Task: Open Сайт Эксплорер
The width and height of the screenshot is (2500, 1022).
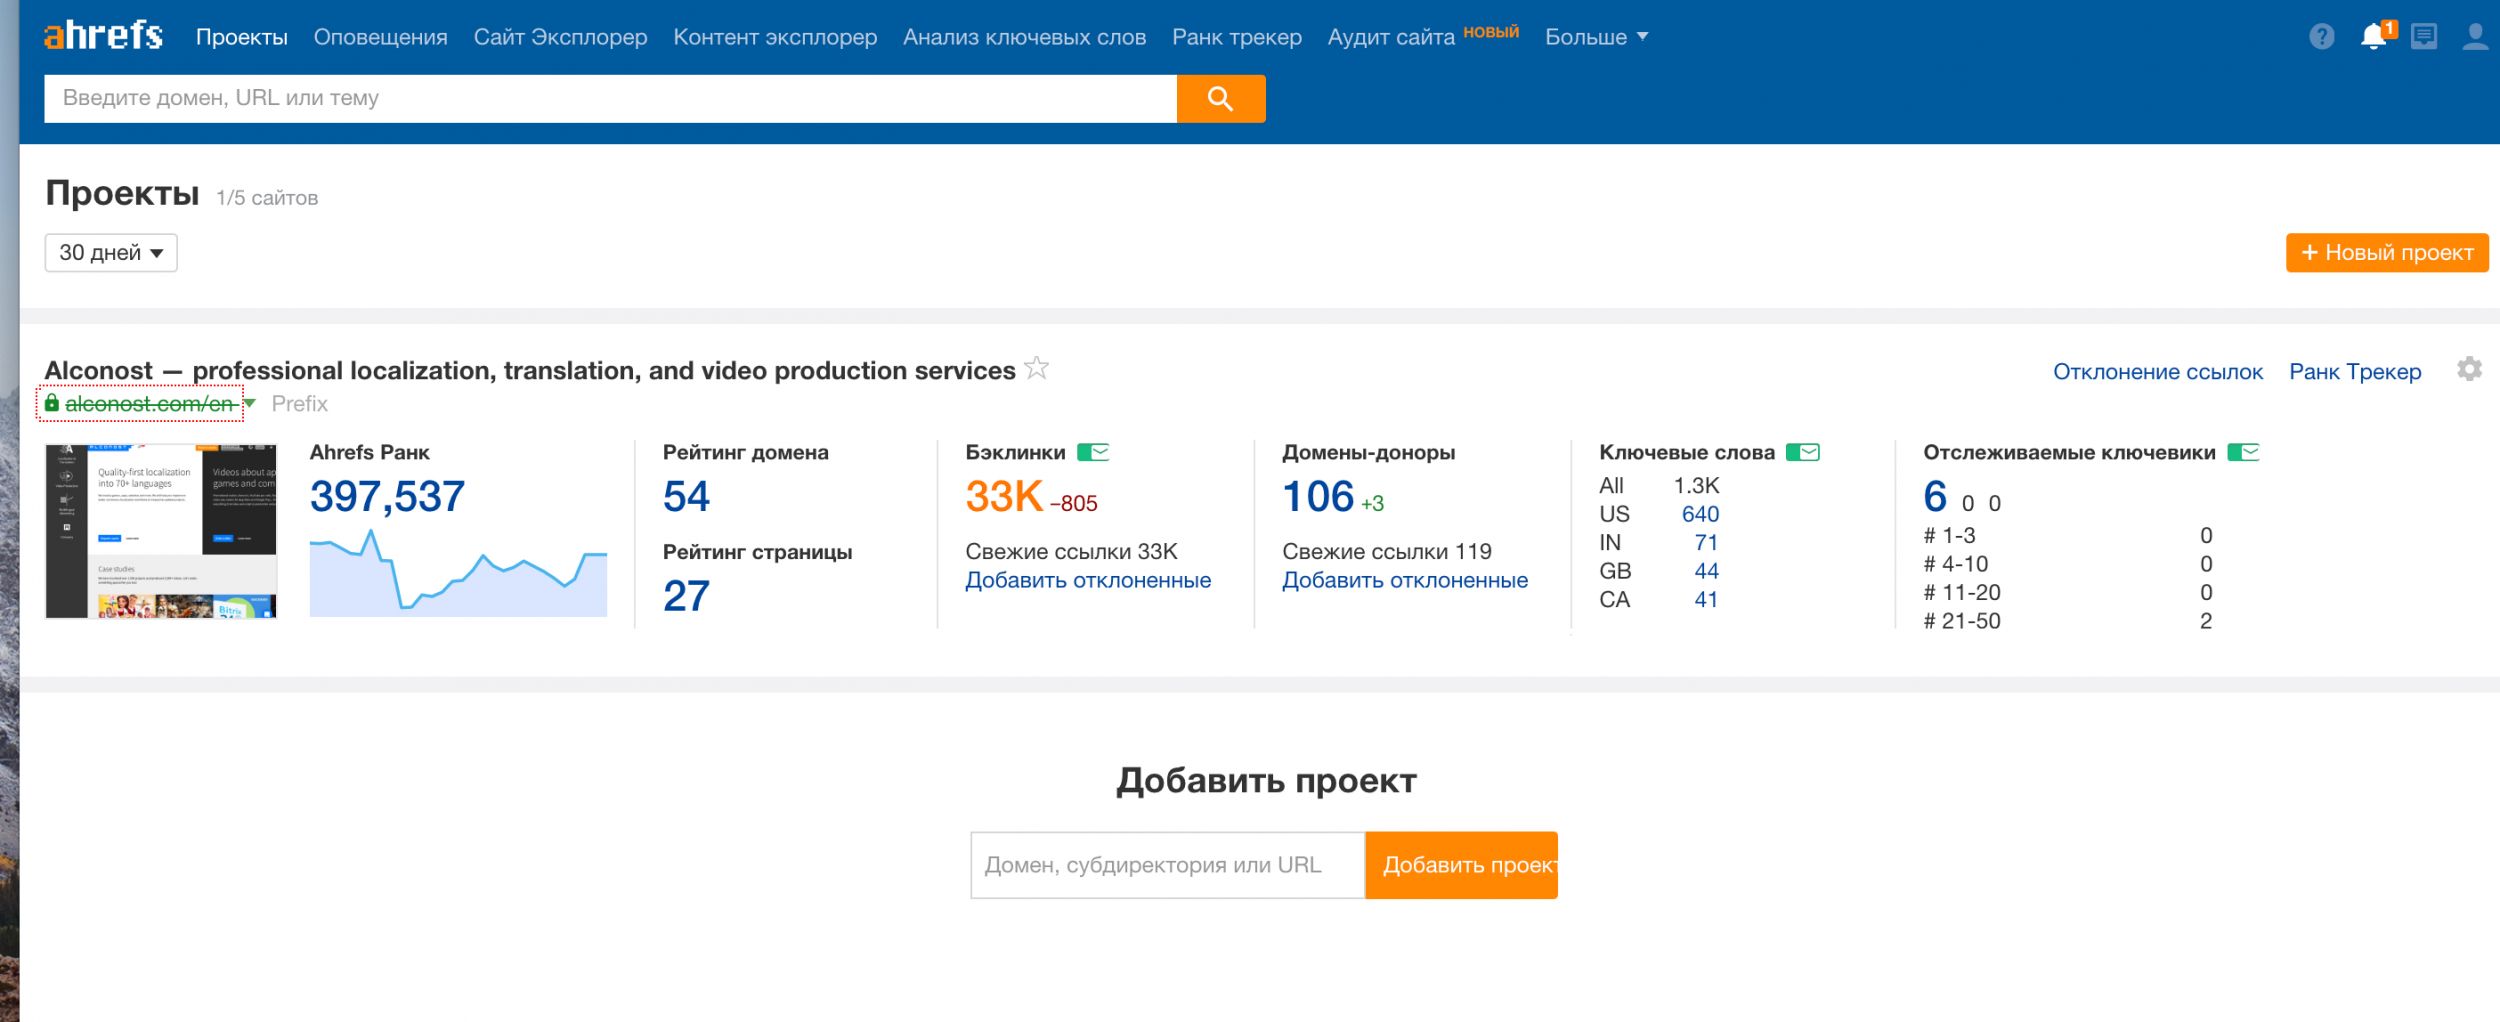Action: coord(560,37)
